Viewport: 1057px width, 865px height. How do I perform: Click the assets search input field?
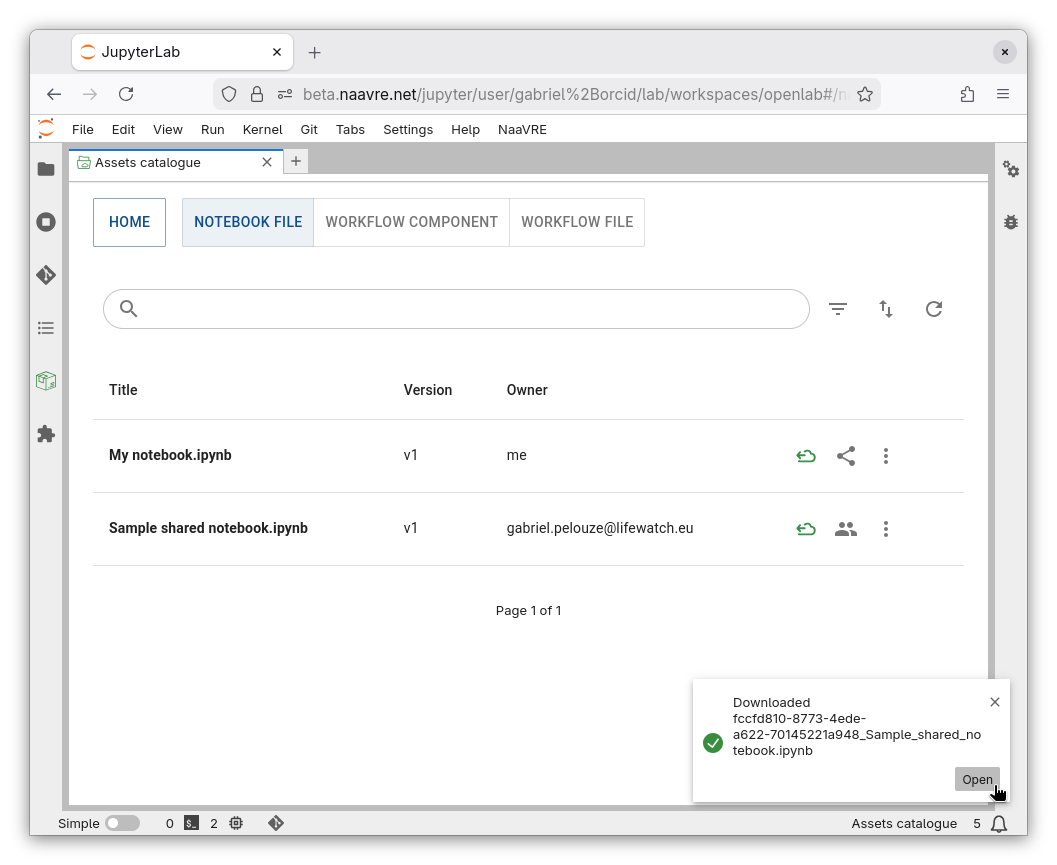click(x=470, y=309)
